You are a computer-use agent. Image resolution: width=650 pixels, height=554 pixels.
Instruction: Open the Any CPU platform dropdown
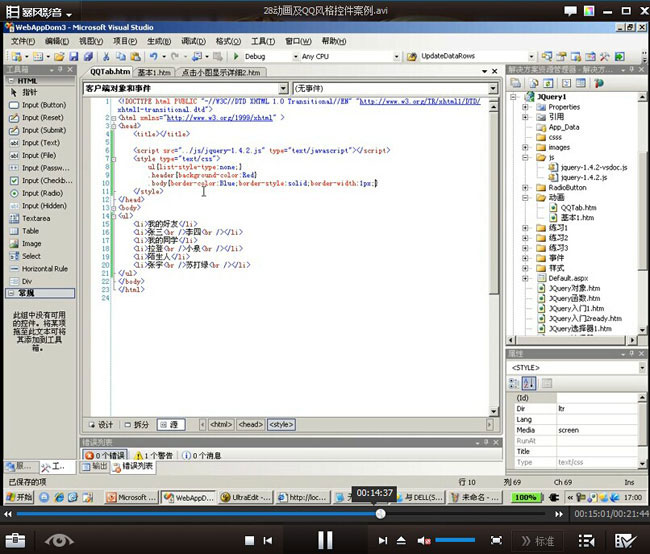click(397, 56)
